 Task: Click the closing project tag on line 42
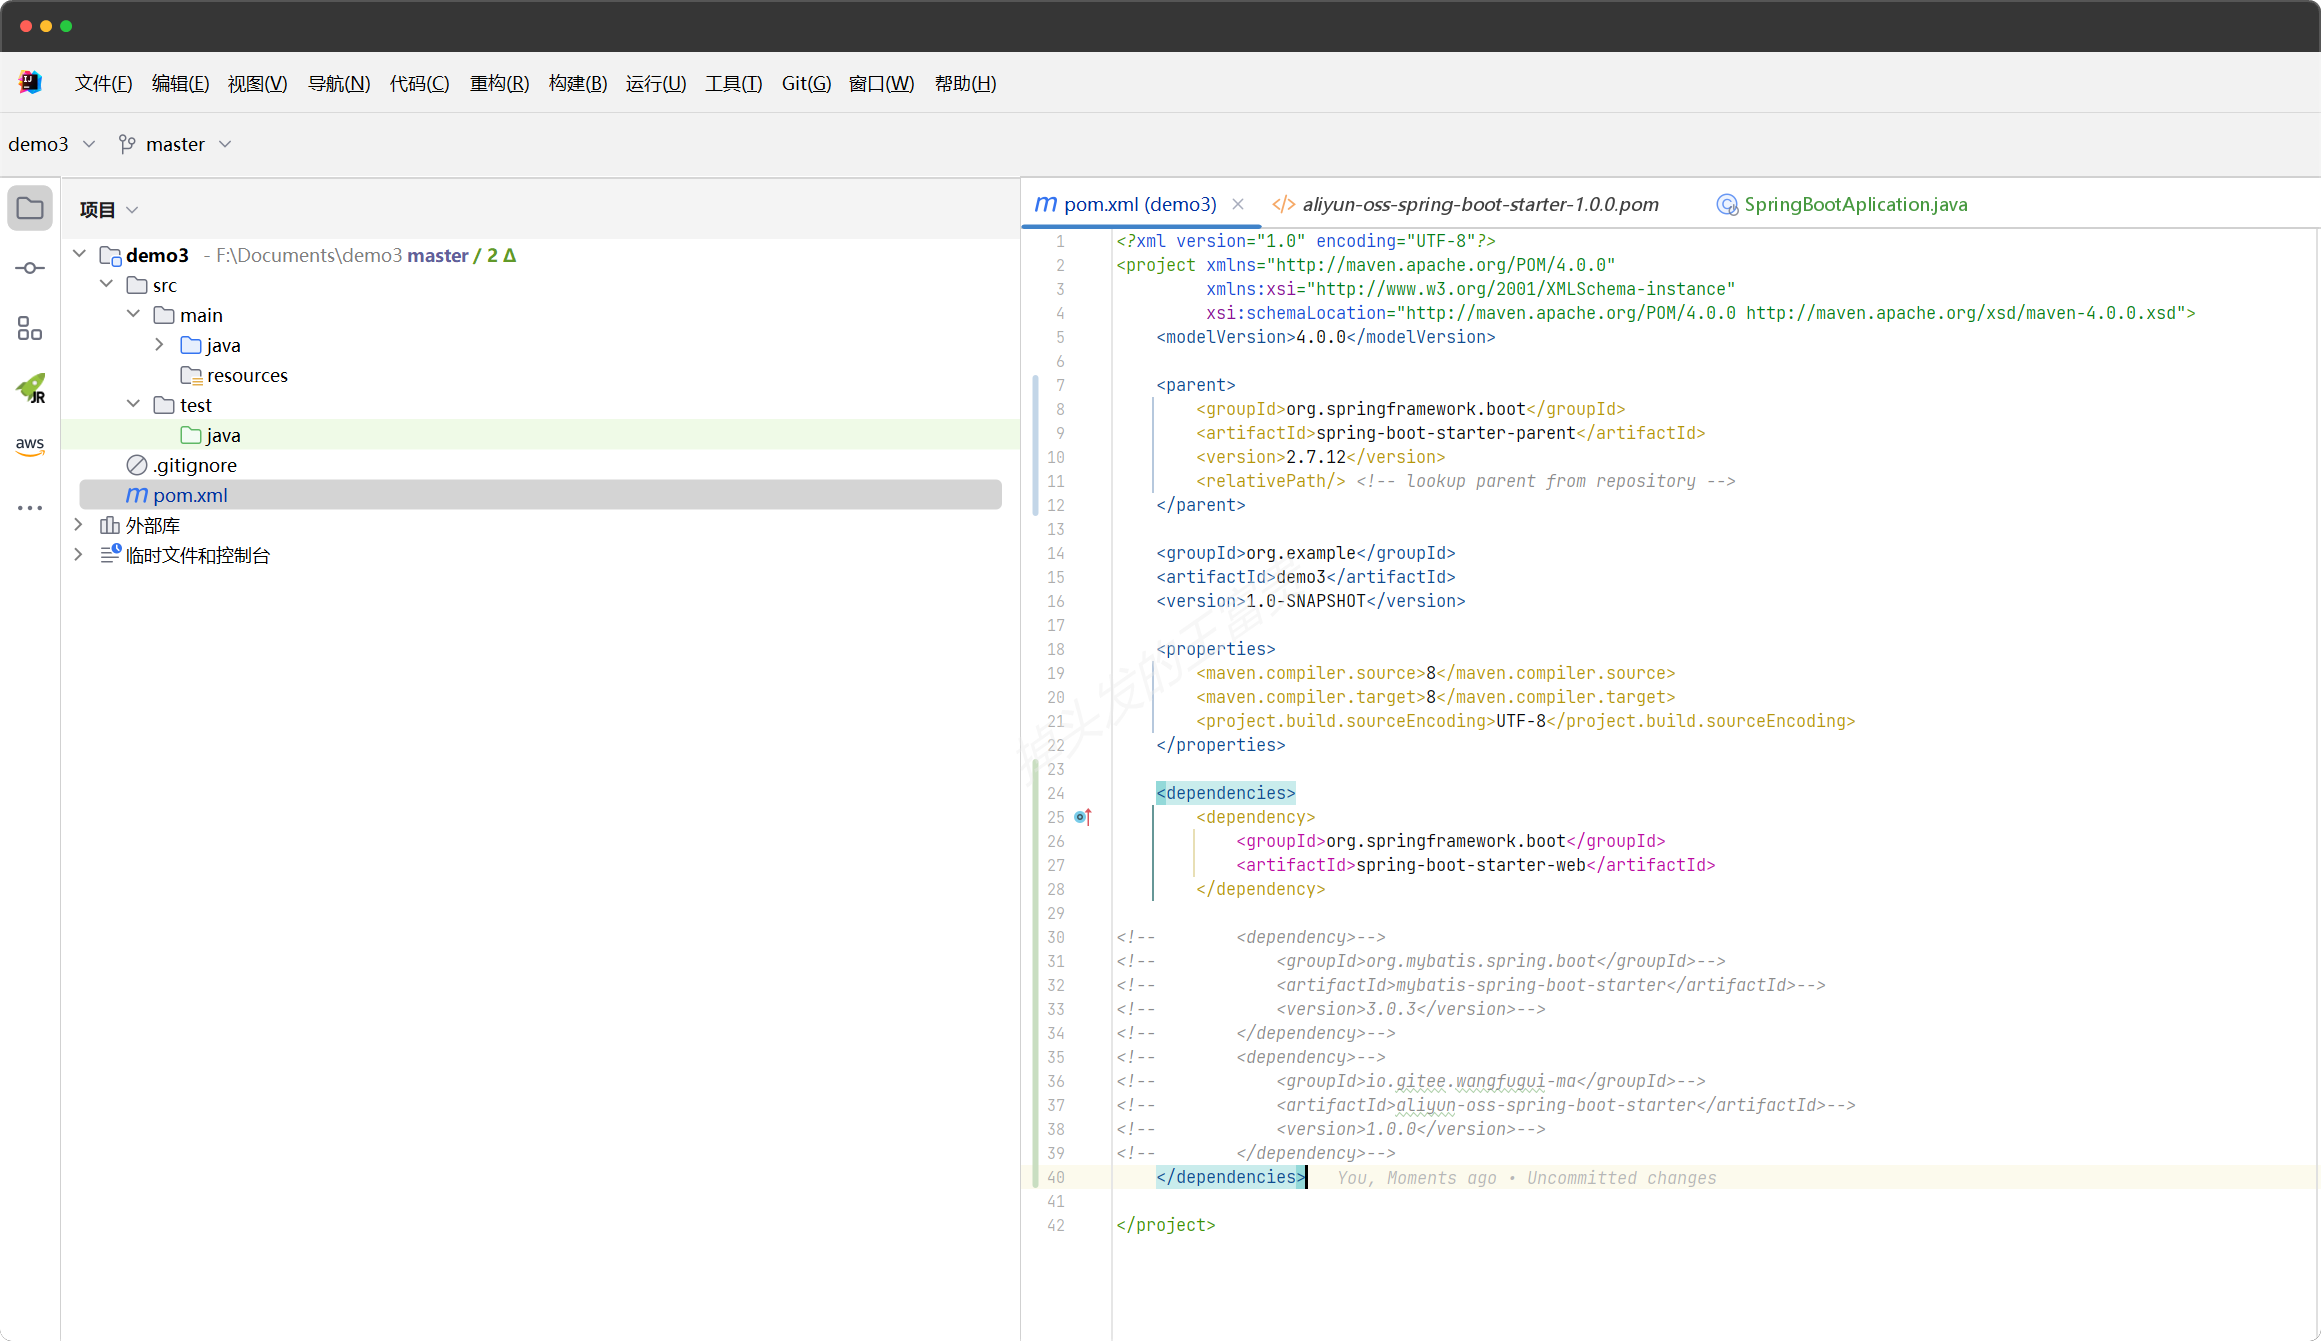(1166, 1225)
